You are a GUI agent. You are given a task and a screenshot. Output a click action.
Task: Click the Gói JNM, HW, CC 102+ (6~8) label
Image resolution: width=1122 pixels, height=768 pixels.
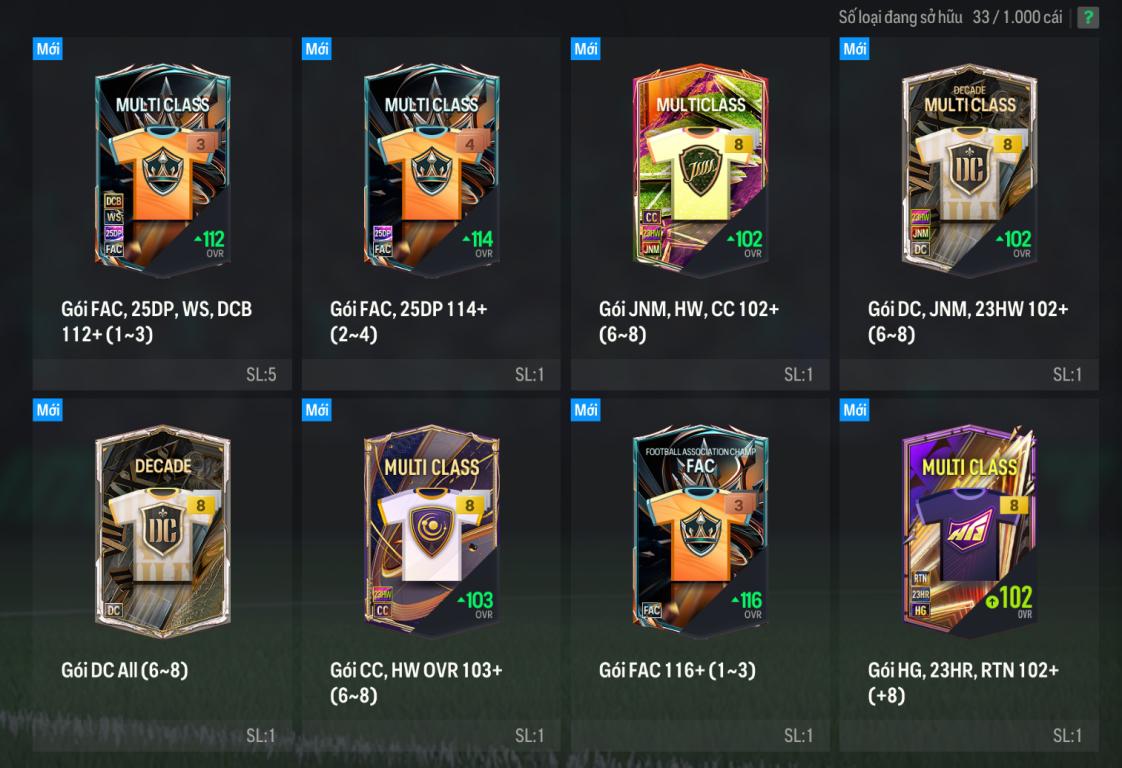688,321
